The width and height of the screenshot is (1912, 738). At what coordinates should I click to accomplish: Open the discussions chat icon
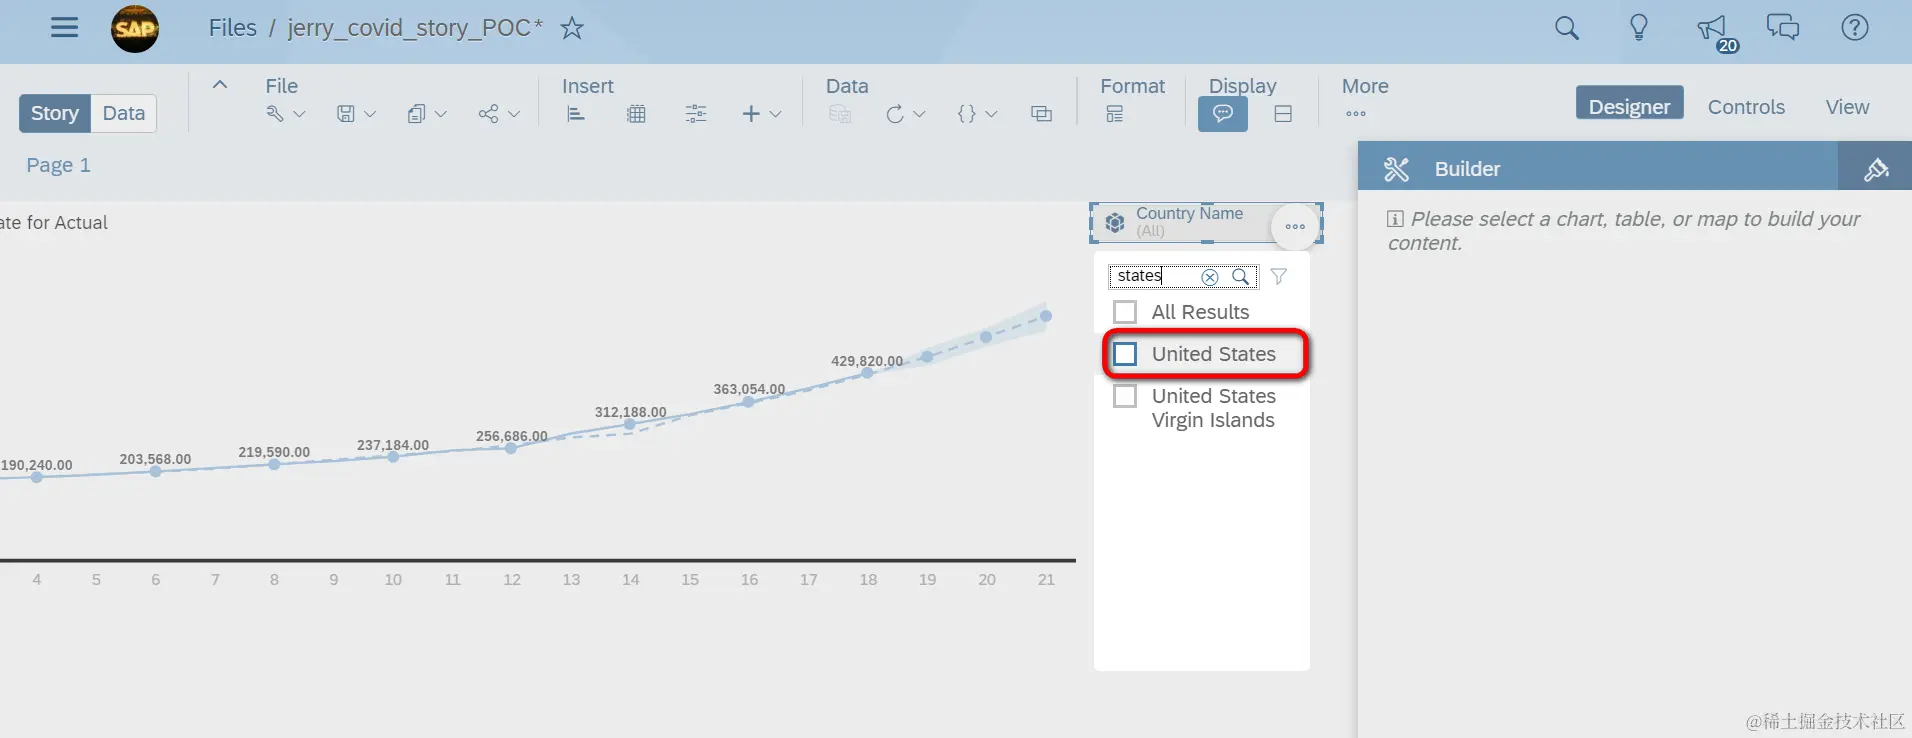tap(1783, 28)
